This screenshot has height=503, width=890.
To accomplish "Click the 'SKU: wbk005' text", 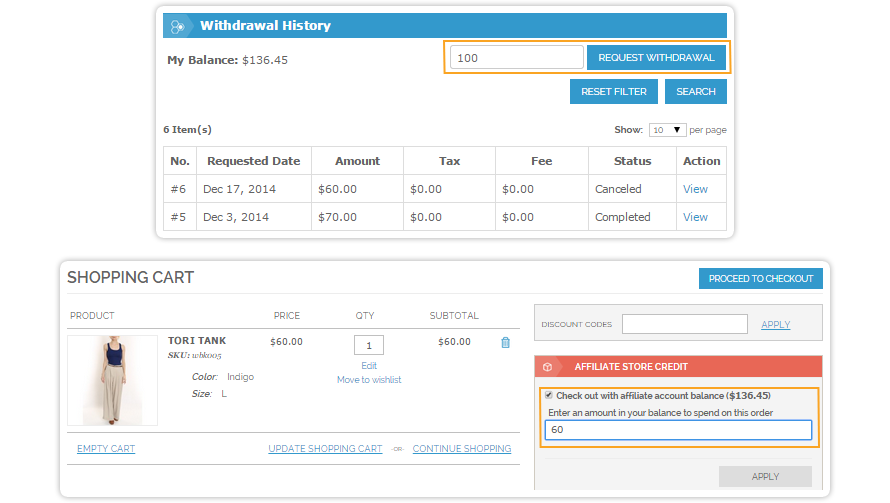I will coord(195,355).
